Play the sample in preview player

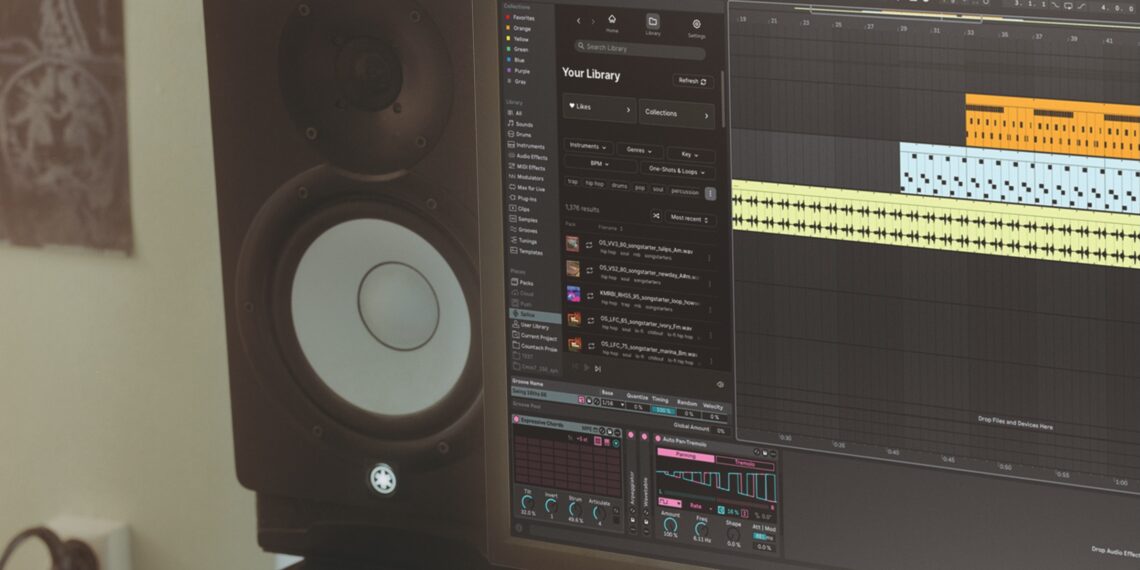(x=587, y=367)
